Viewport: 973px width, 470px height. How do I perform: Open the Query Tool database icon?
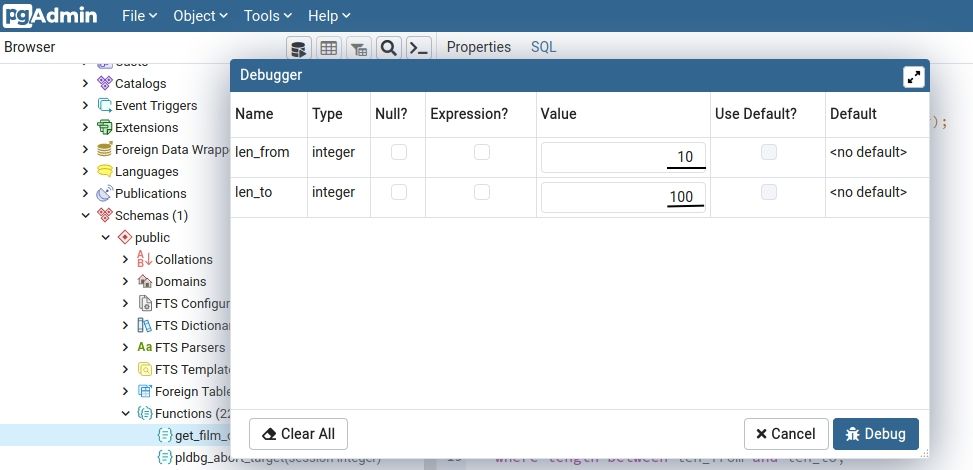[x=298, y=48]
